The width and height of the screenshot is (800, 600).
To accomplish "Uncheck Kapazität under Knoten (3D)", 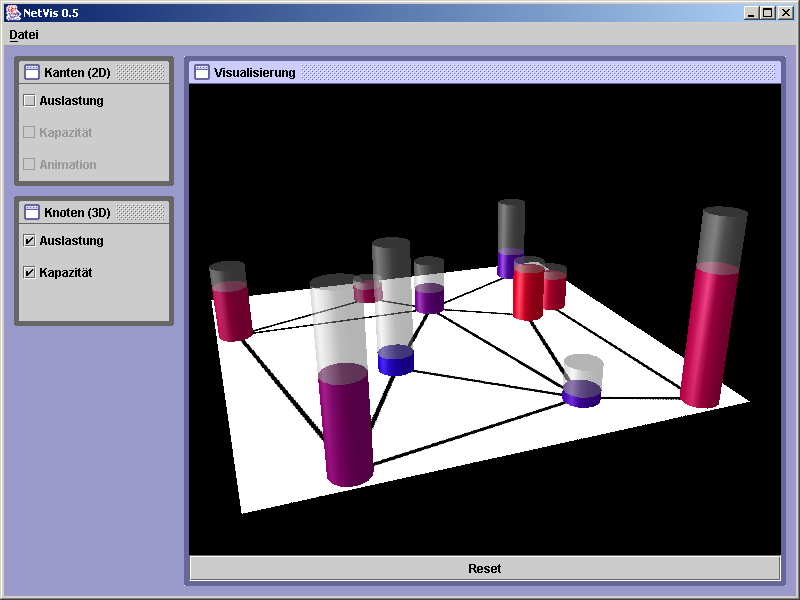I will 29,272.
